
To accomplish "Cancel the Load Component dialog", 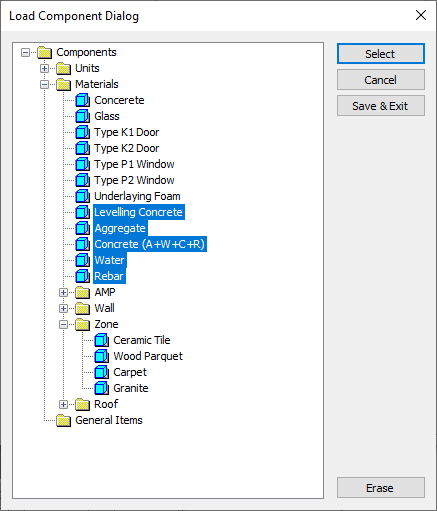I will [x=381, y=80].
